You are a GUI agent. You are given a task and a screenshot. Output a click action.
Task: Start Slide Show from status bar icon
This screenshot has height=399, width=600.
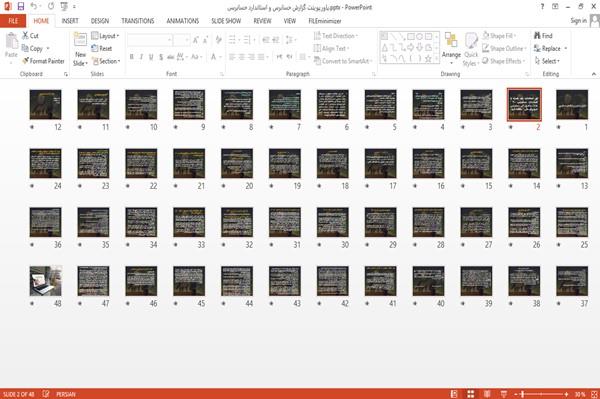(504, 394)
